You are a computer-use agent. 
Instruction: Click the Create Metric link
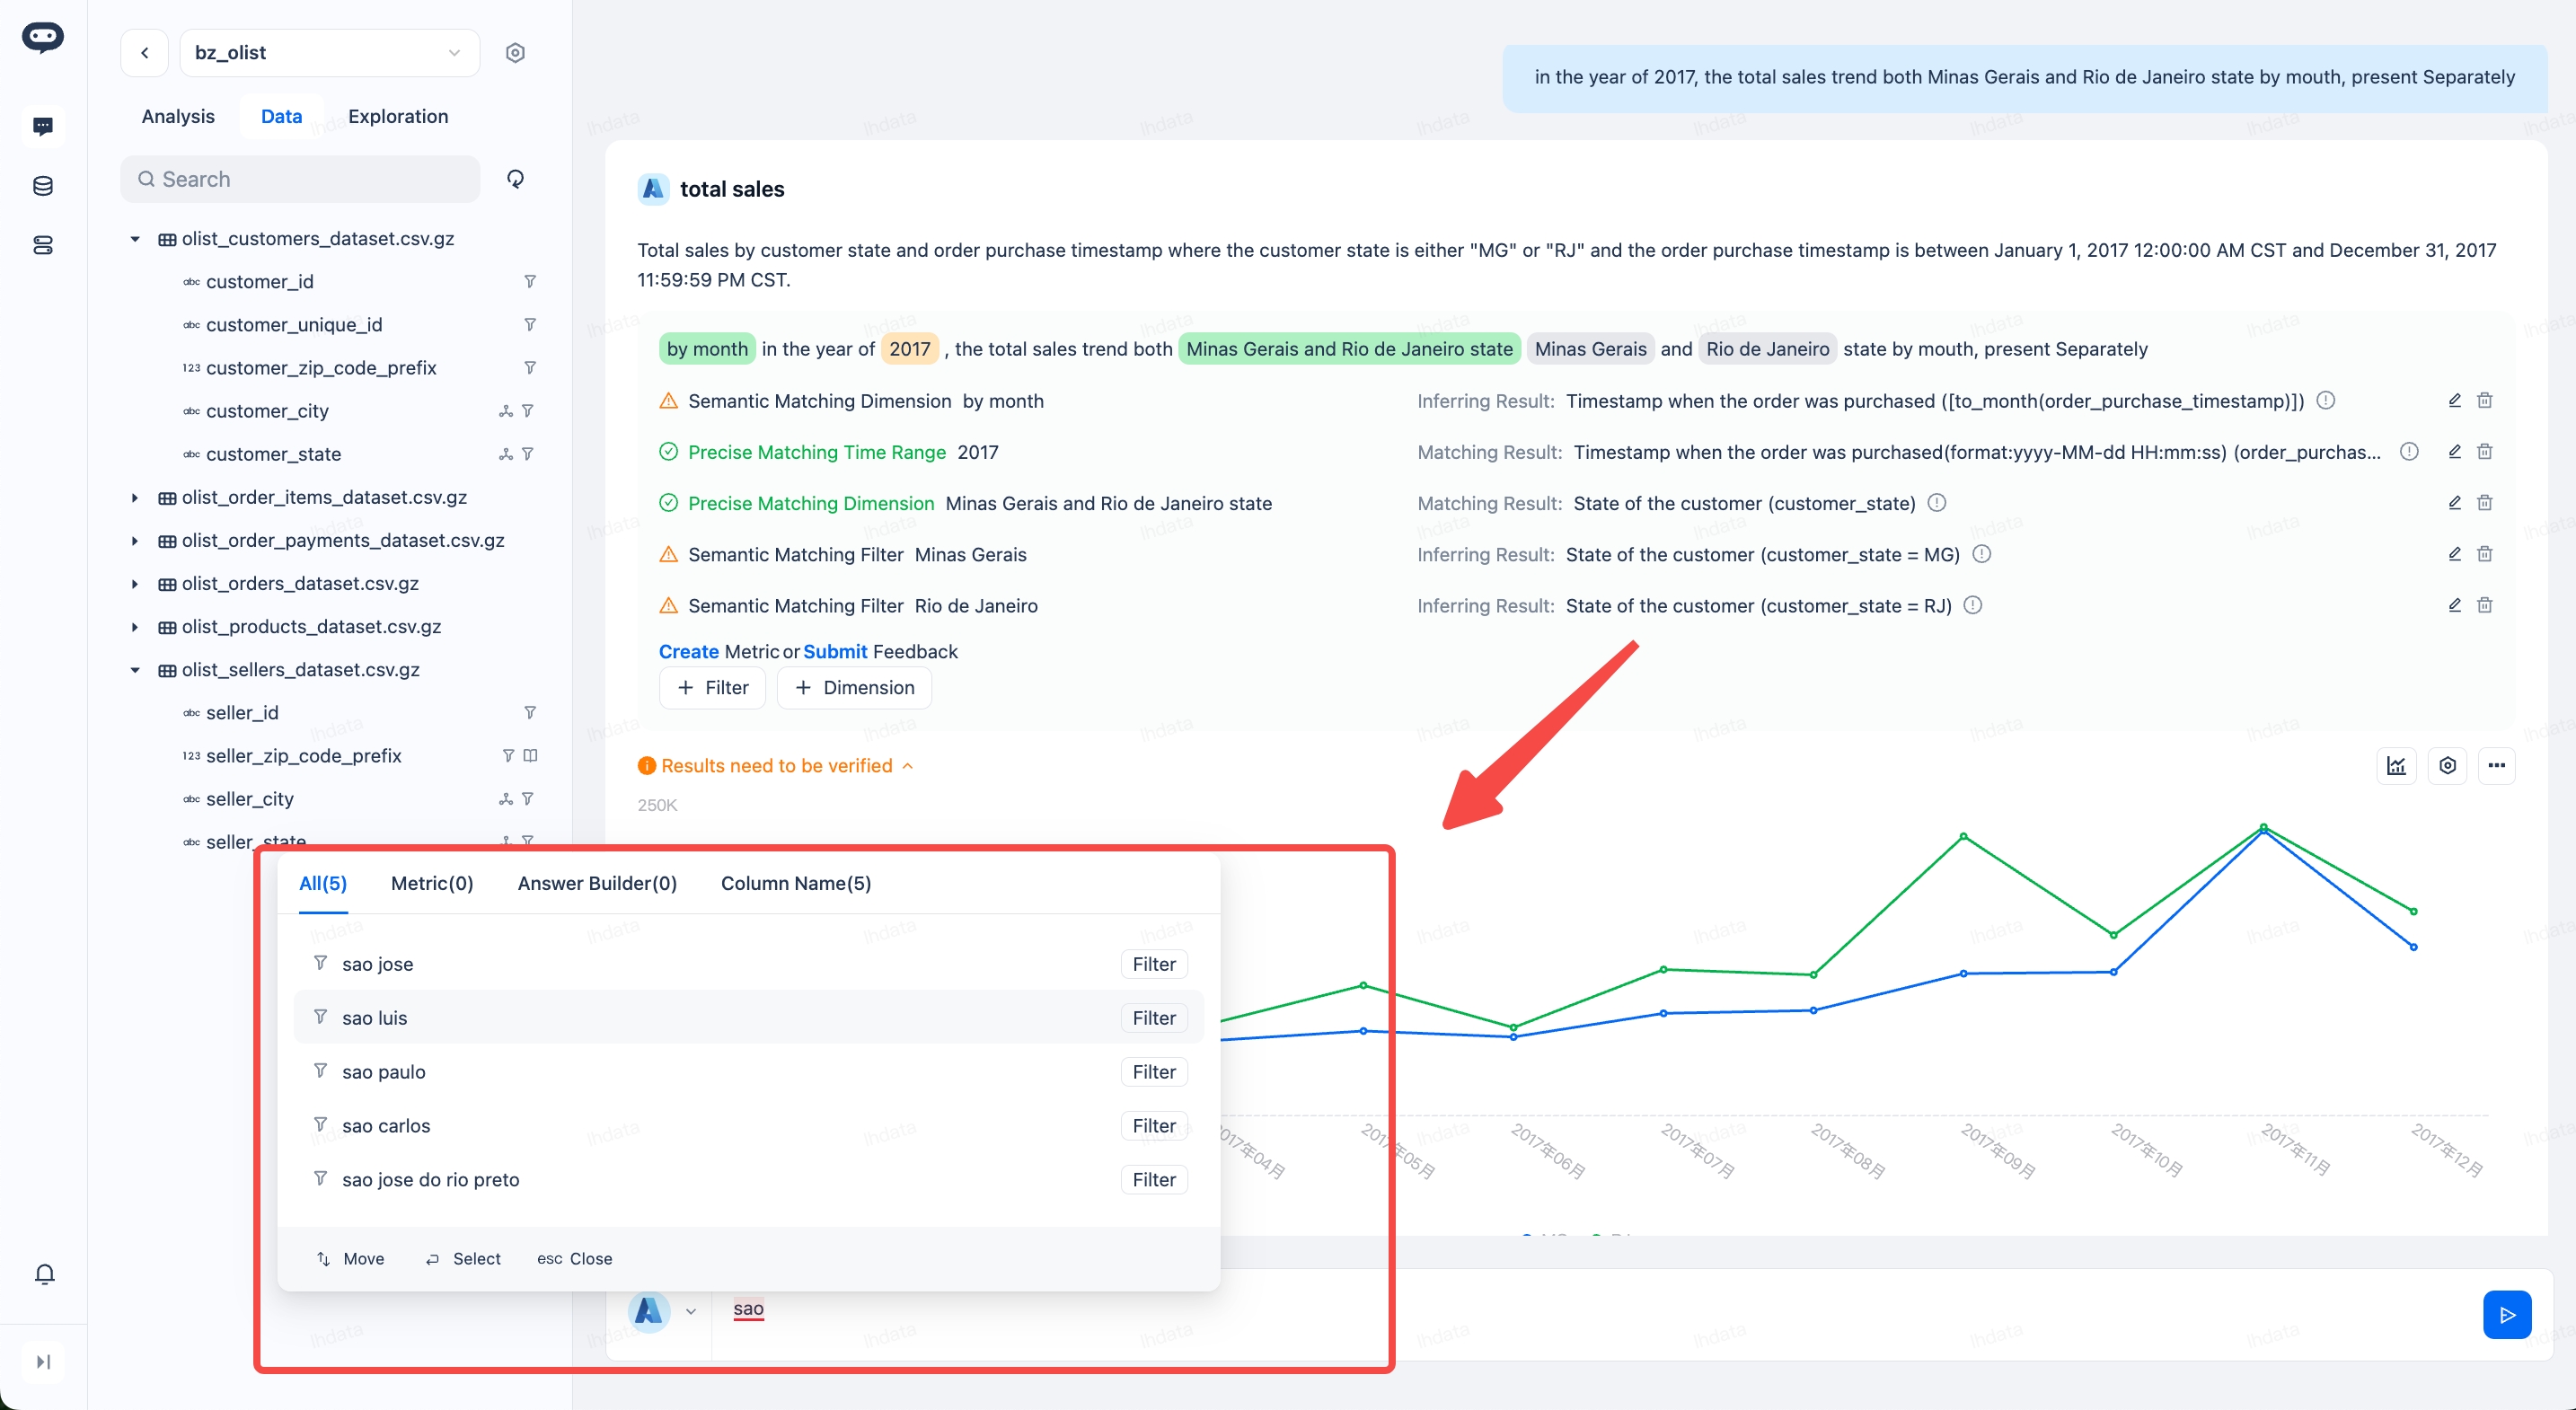coord(688,652)
